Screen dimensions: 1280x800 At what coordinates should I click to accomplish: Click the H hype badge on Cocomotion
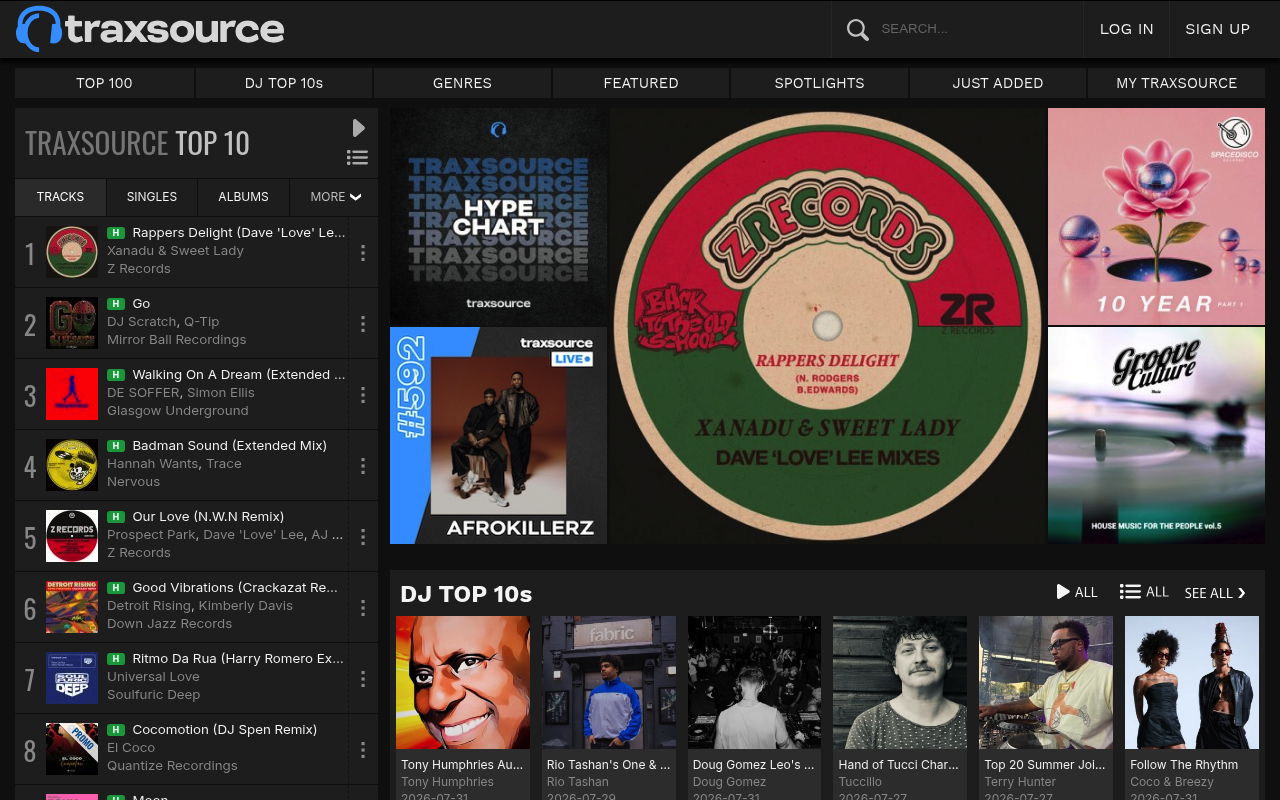[x=116, y=730]
